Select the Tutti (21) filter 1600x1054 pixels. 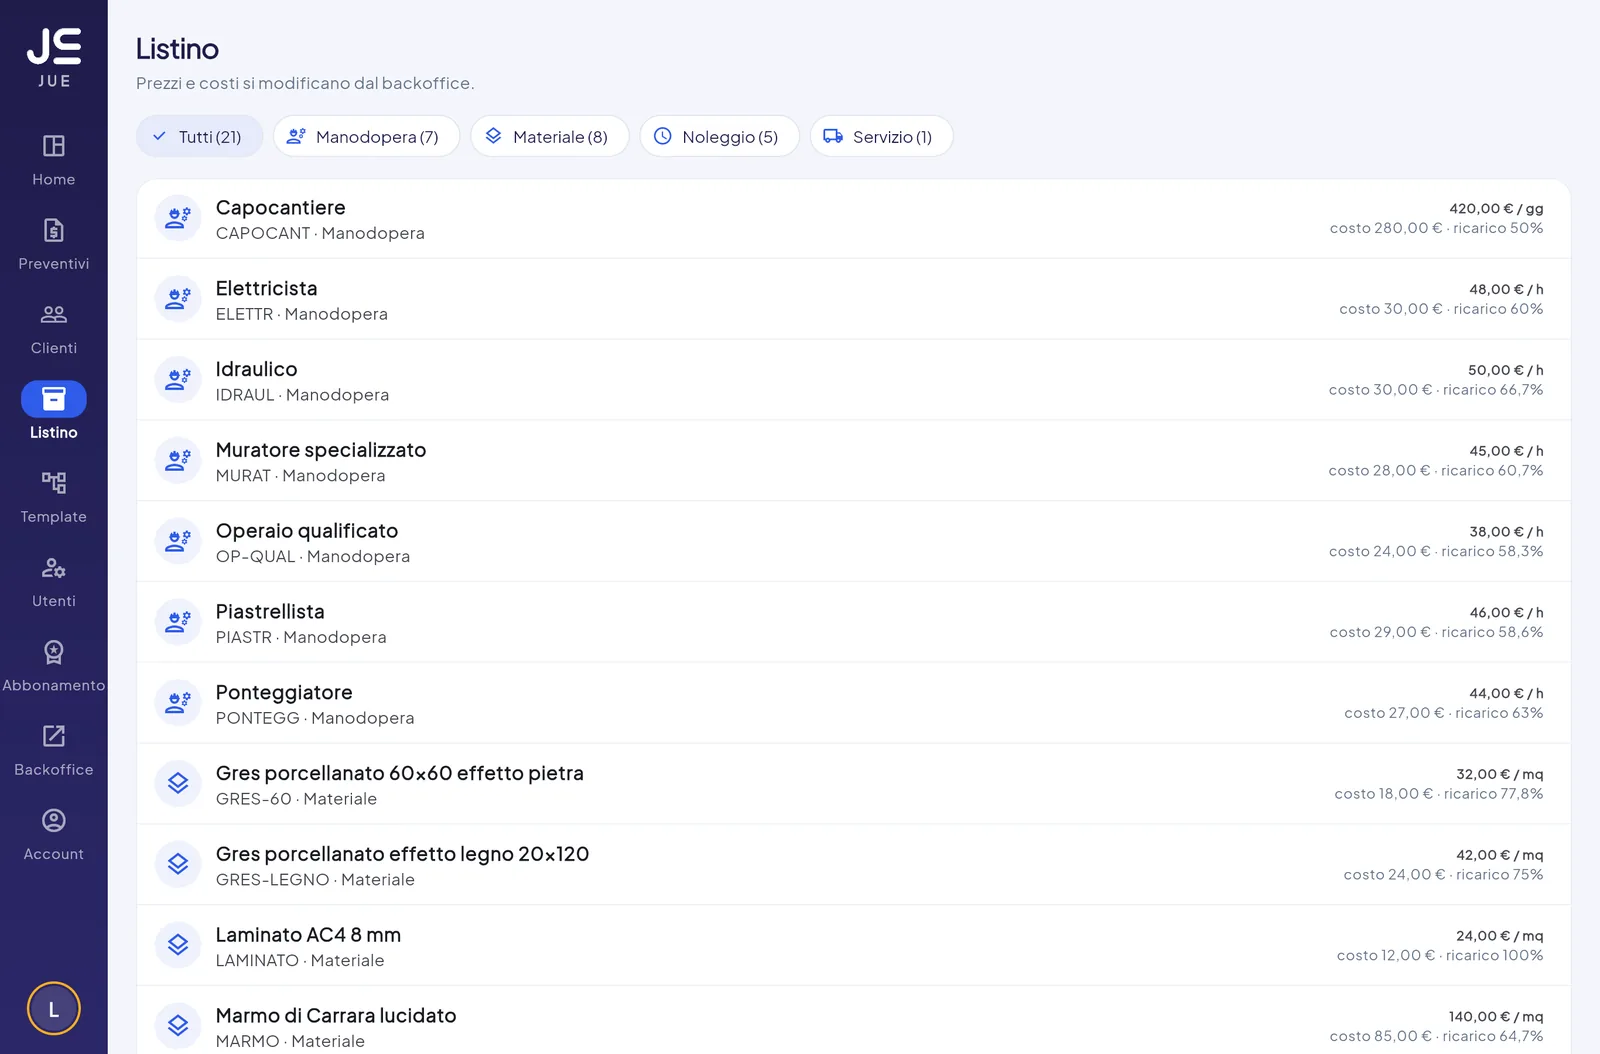(x=199, y=136)
